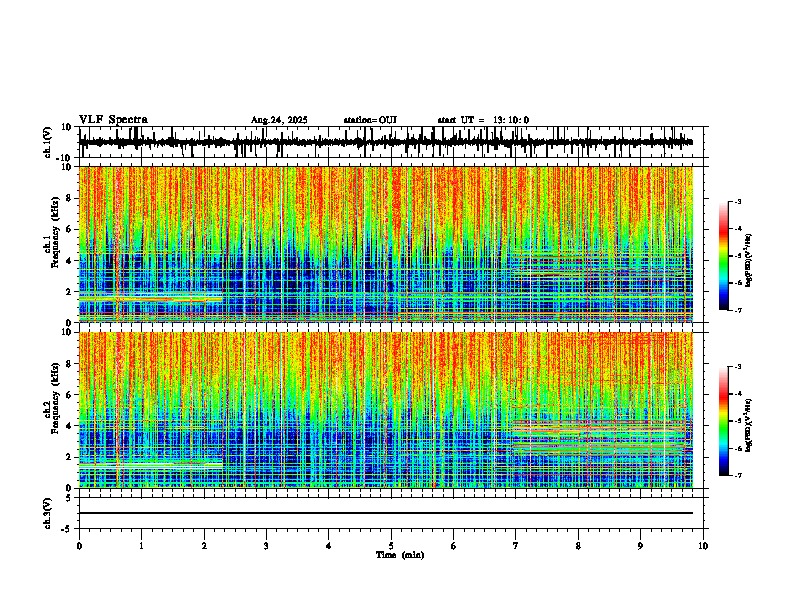Click the "Time (min)" axis label
792x612 pixels.
point(400,555)
